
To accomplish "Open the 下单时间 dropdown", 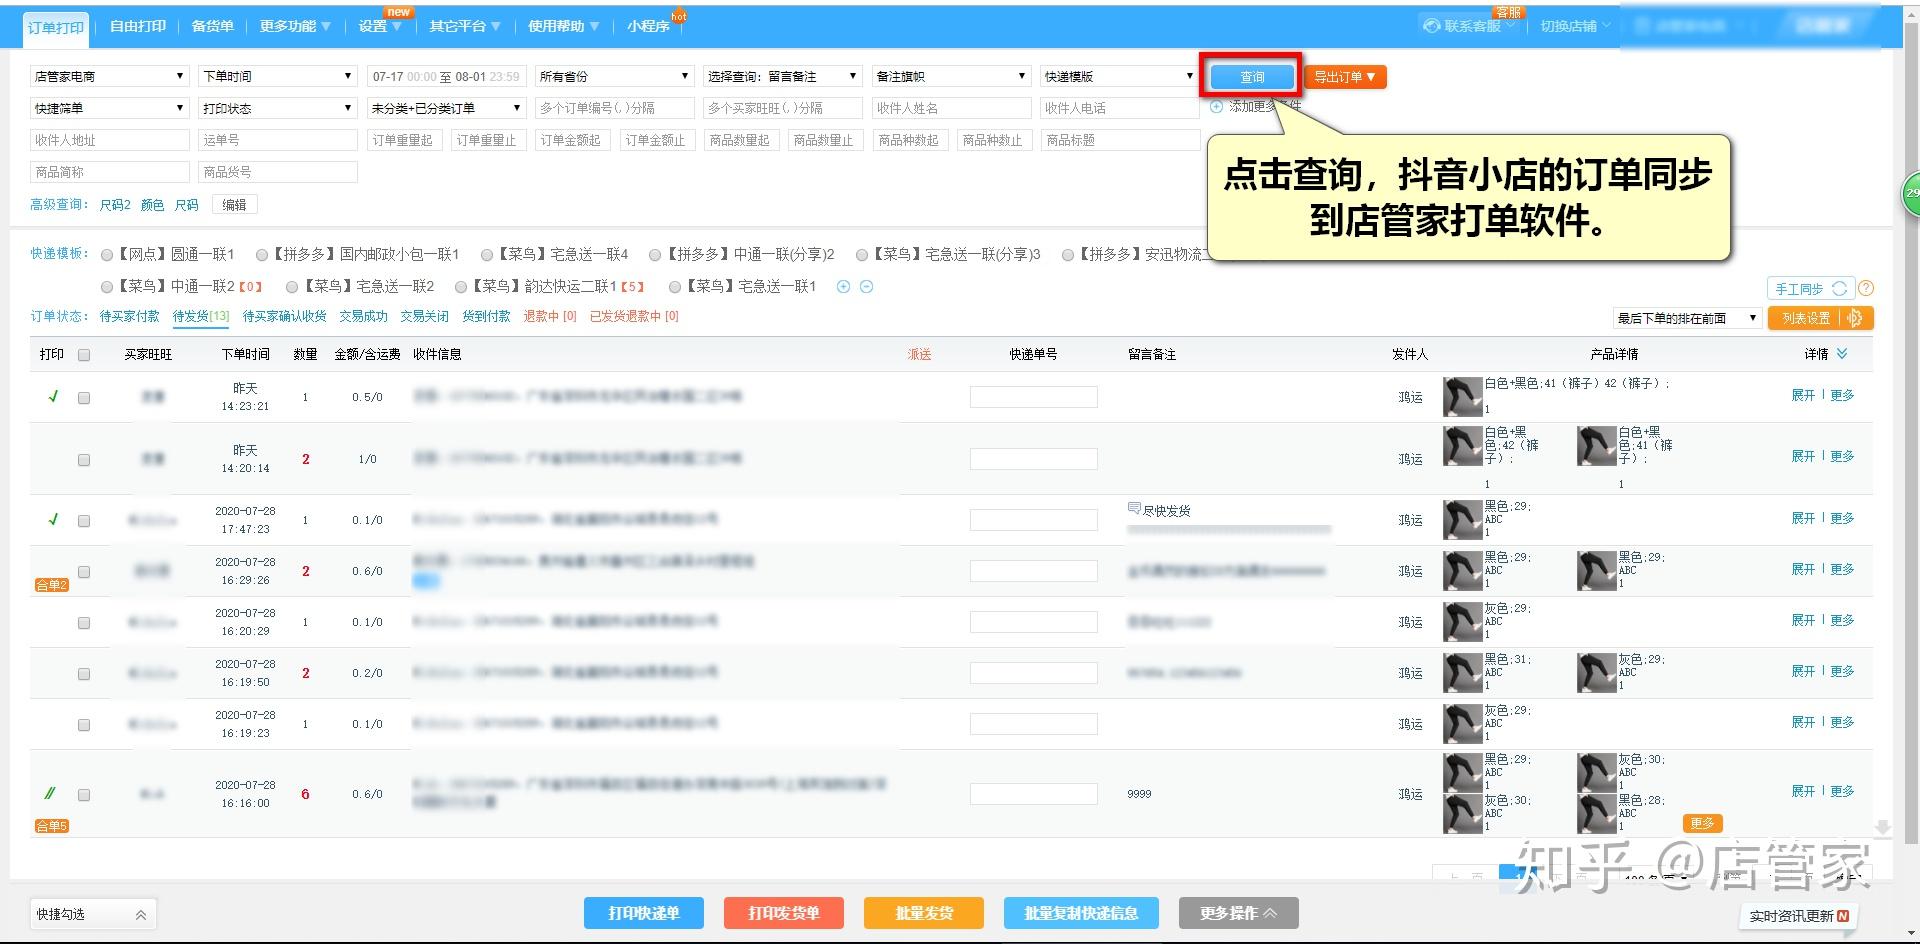I will pos(278,76).
